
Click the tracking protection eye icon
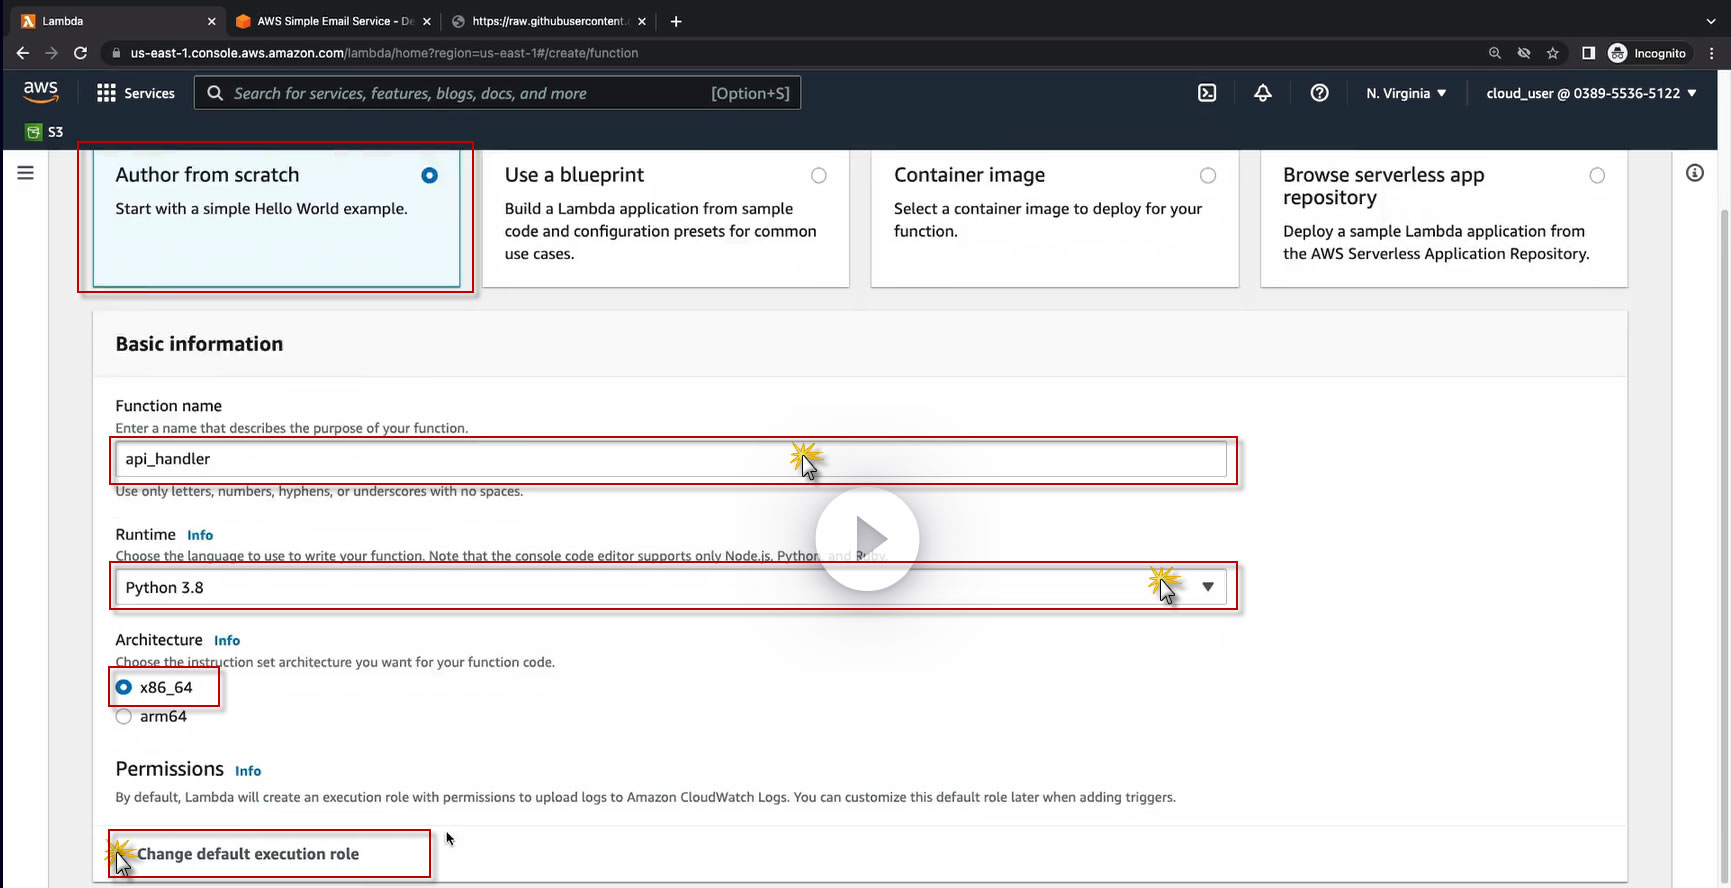click(x=1524, y=53)
